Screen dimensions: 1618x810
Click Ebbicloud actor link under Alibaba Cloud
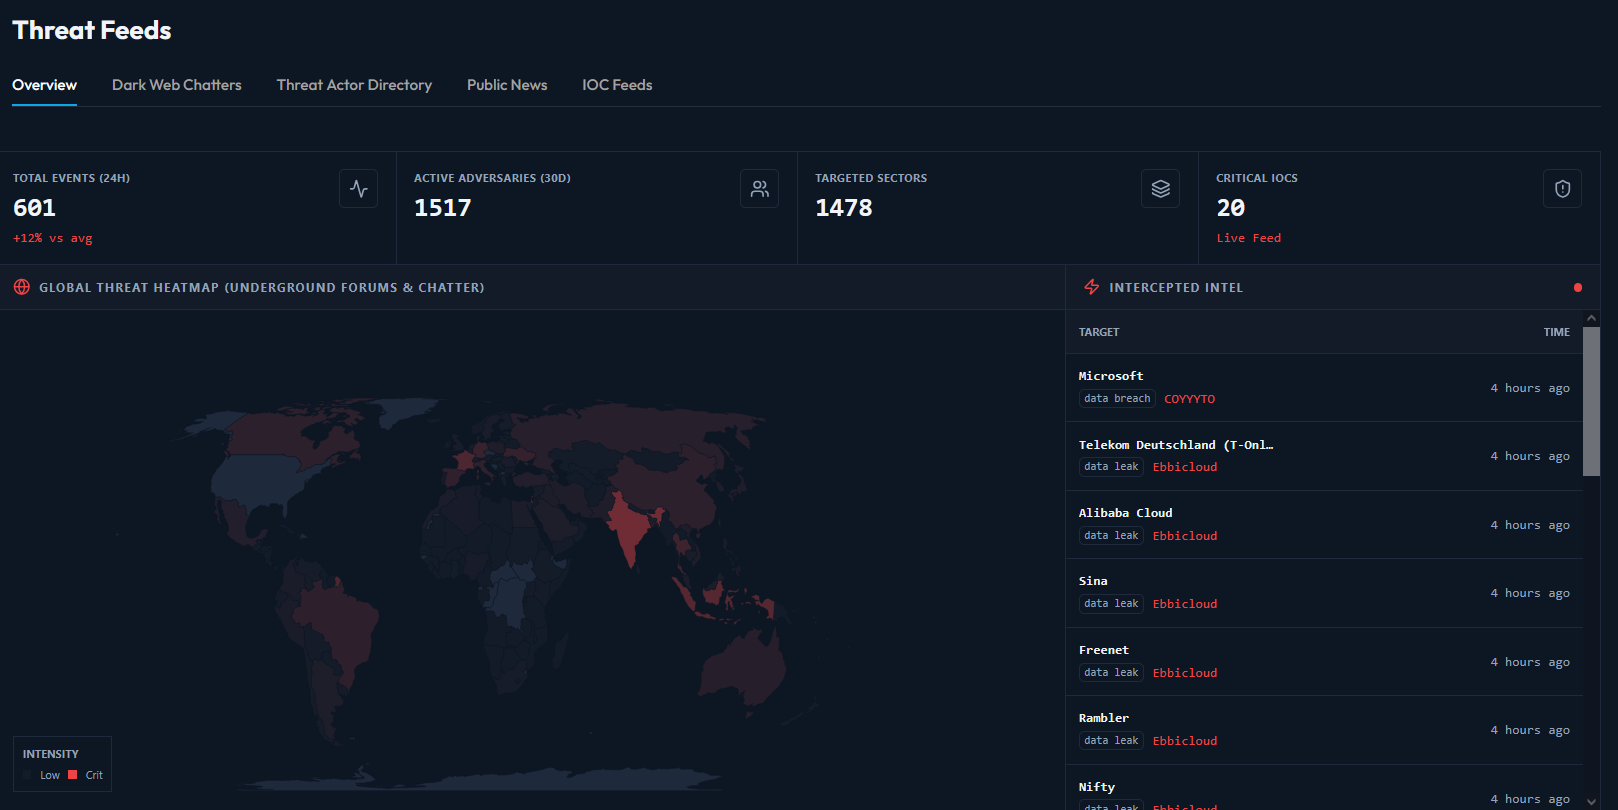pos(1185,536)
